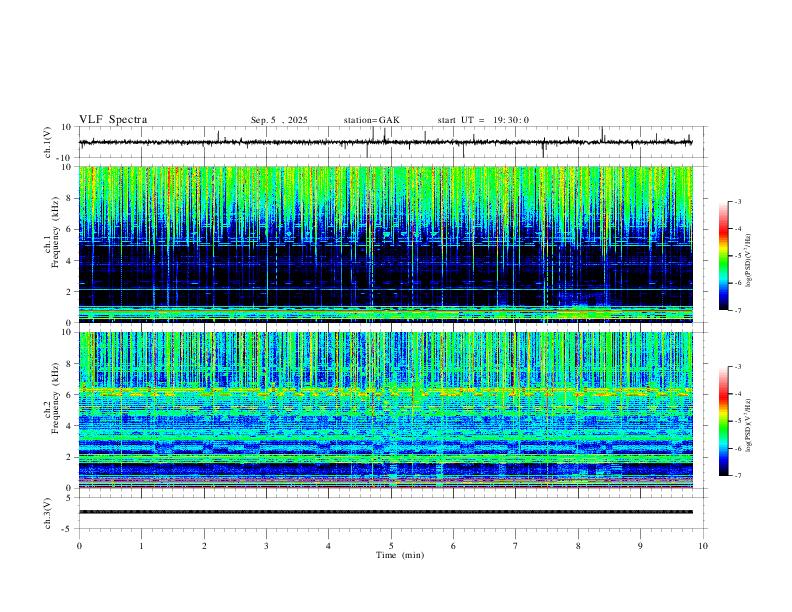Click tick label "8" on the Time axis
This screenshot has width=792, height=612.
pos(578,546)
